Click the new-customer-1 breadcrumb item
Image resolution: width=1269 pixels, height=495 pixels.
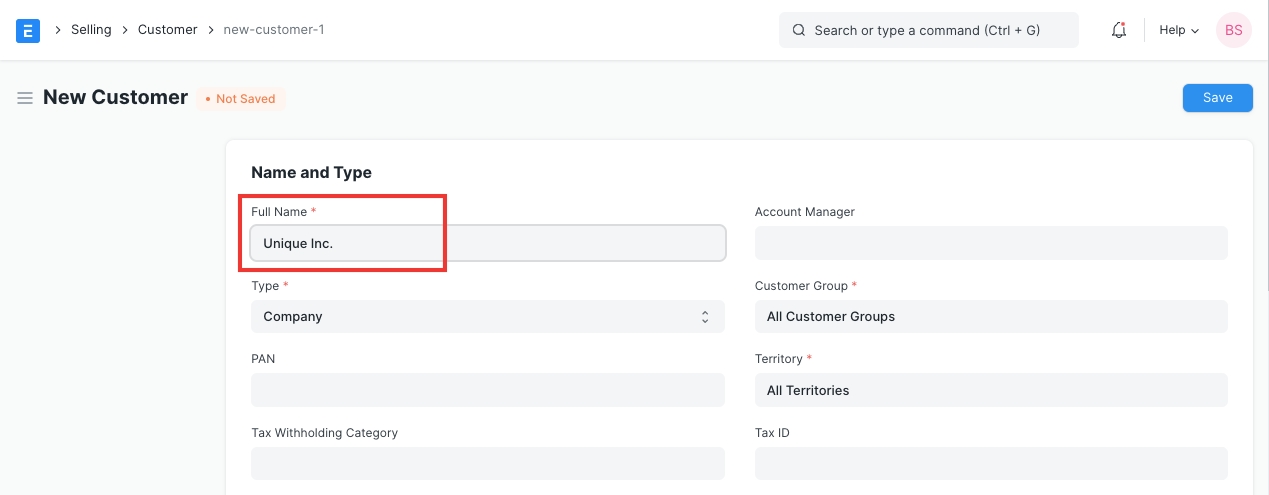pyautogui.click(x=273, y=30)
